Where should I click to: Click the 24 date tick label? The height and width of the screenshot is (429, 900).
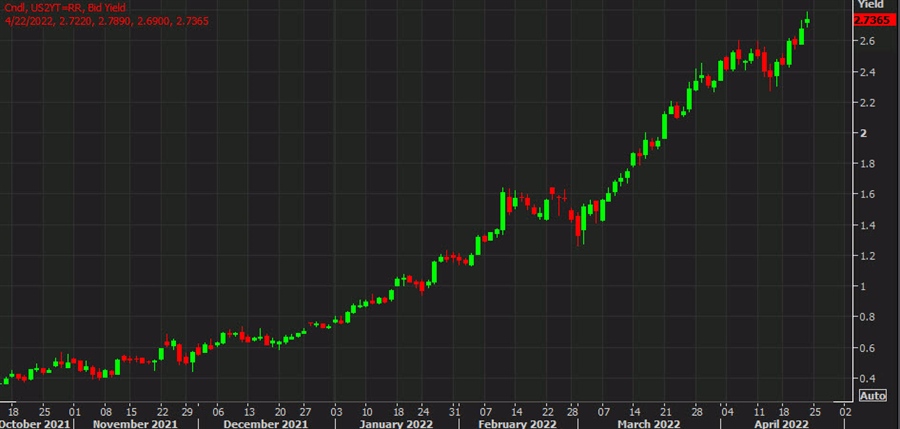(x=422, y=411)
